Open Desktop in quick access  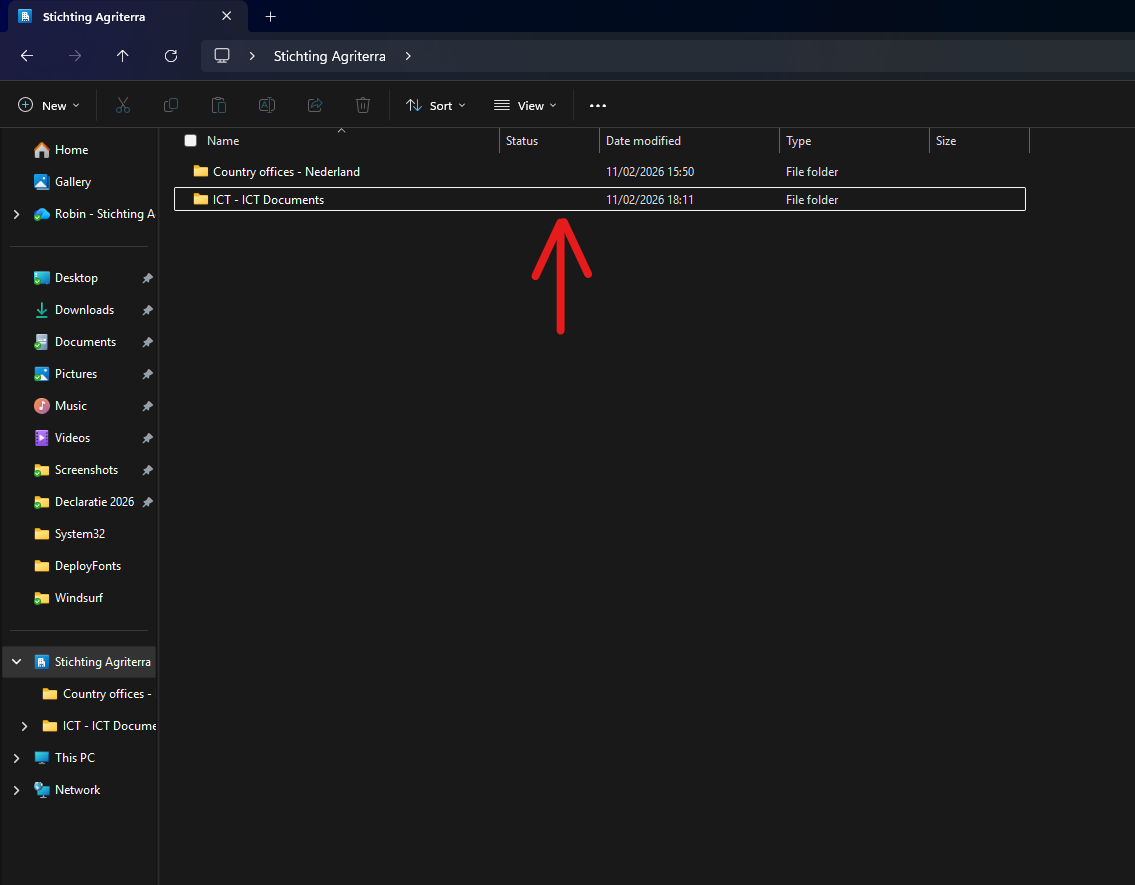pyautogui.click(x=76, y=278)
